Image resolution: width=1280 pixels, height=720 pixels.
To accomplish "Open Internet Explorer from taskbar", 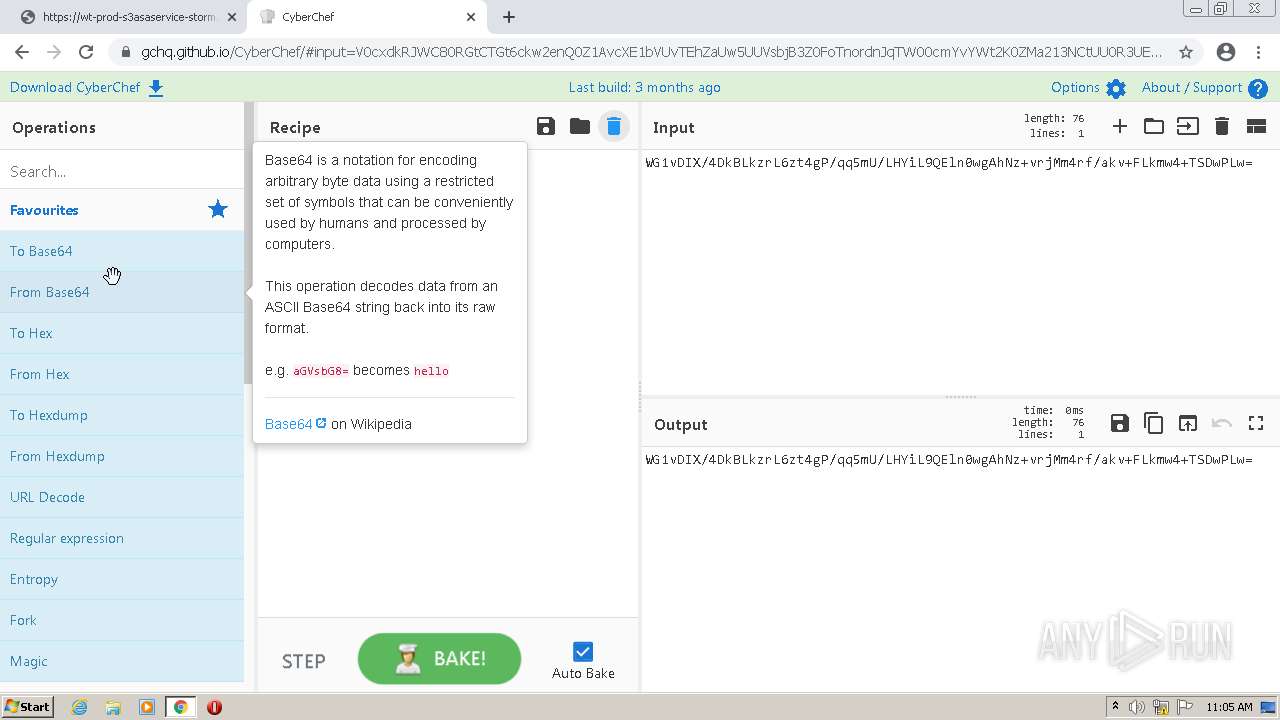I will tap(79, 707).
